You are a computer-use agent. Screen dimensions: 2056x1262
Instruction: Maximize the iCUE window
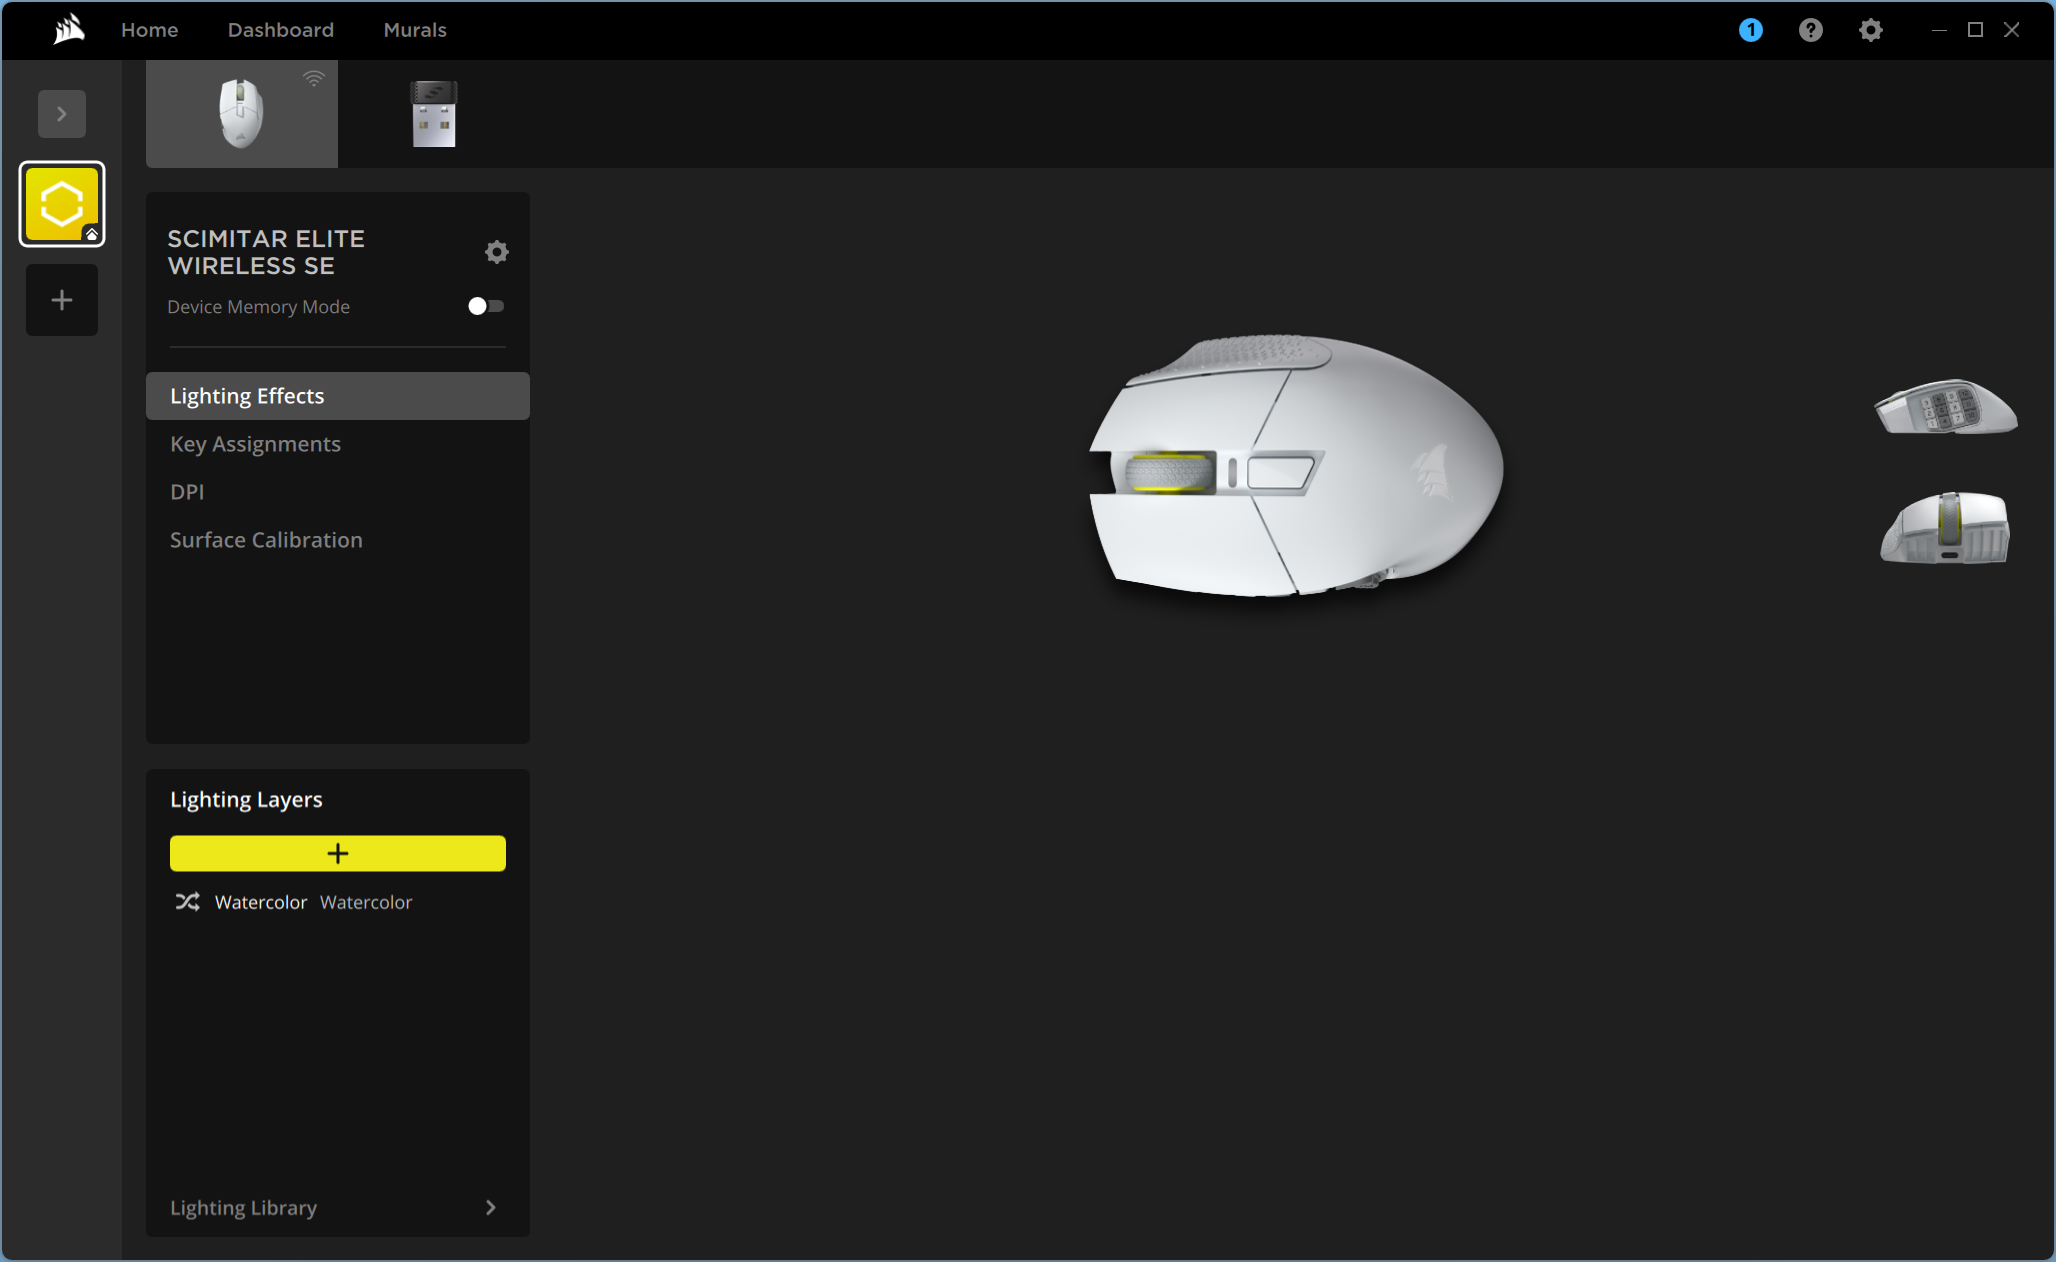[x=1975, y=30]
